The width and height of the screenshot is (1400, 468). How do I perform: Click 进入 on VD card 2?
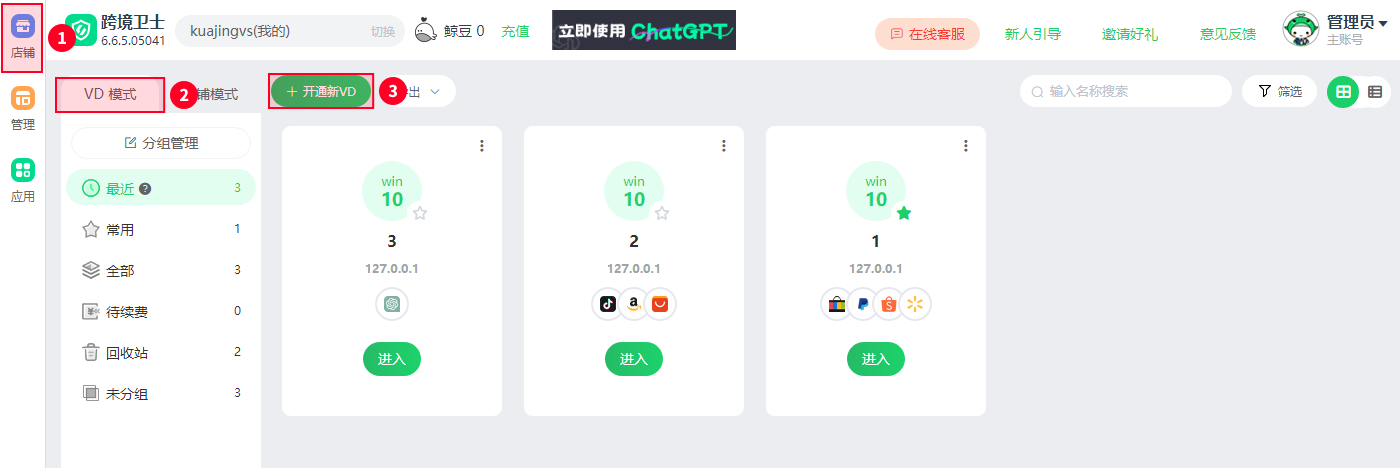point(634,359)
